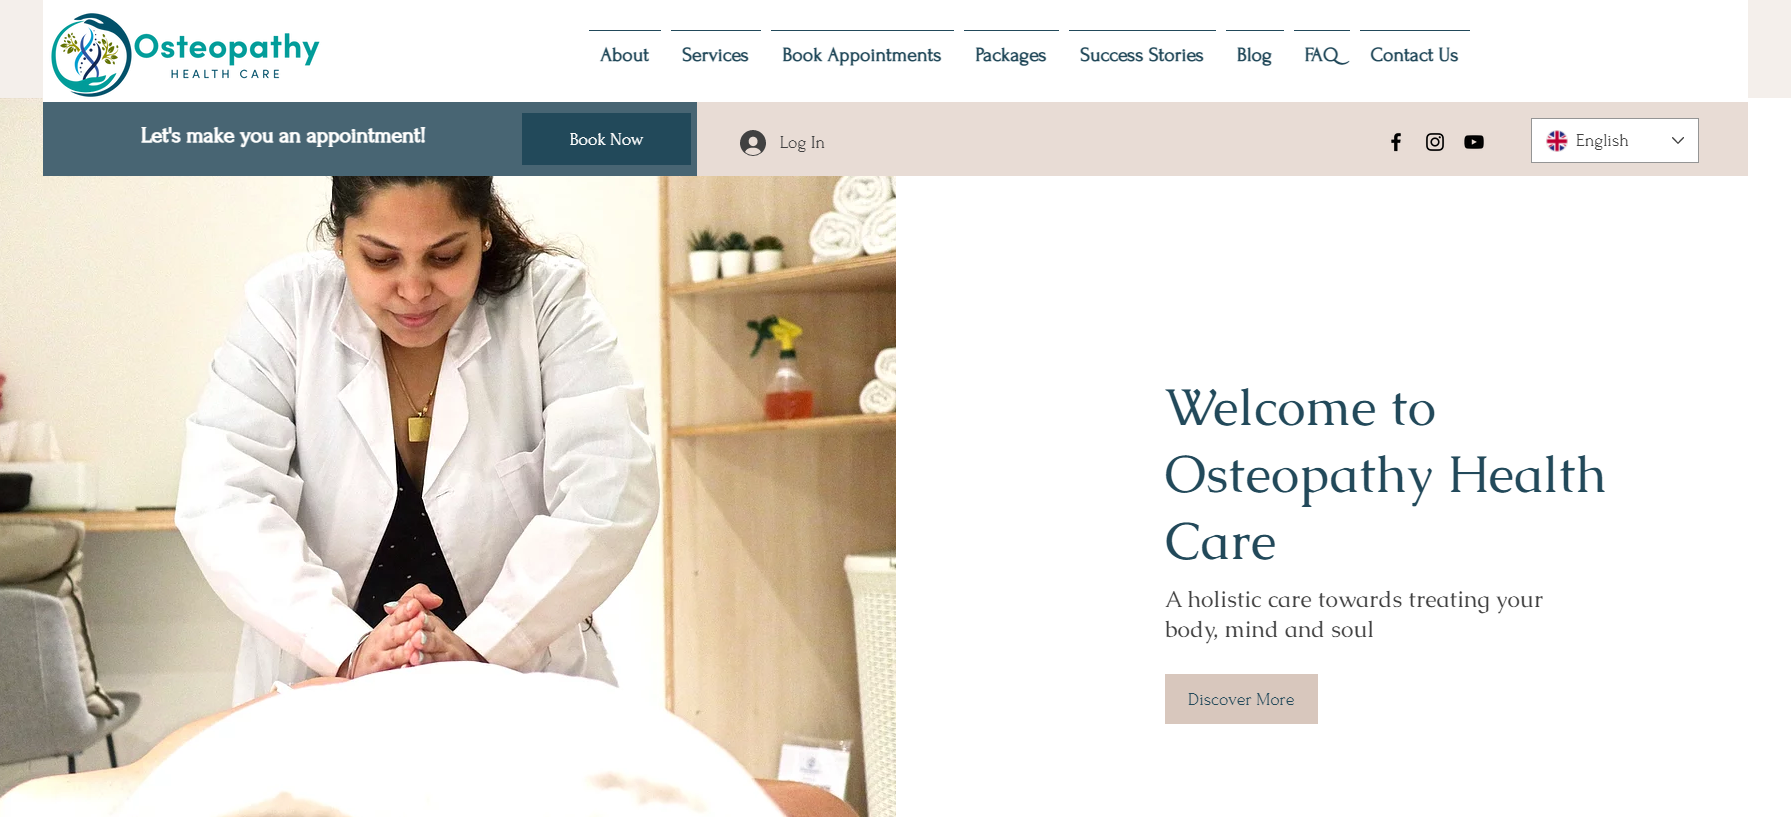Click the osteopath treatment hero photo
1791x817 pixels.
(448, 496)
